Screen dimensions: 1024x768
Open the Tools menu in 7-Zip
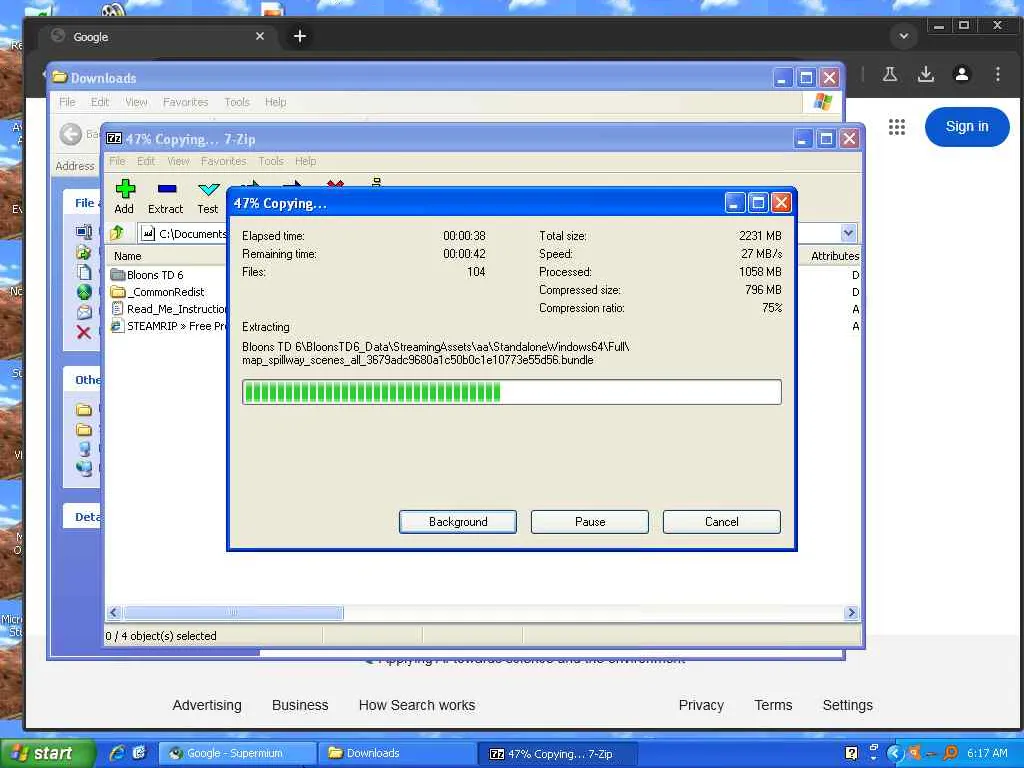[270, 161]
